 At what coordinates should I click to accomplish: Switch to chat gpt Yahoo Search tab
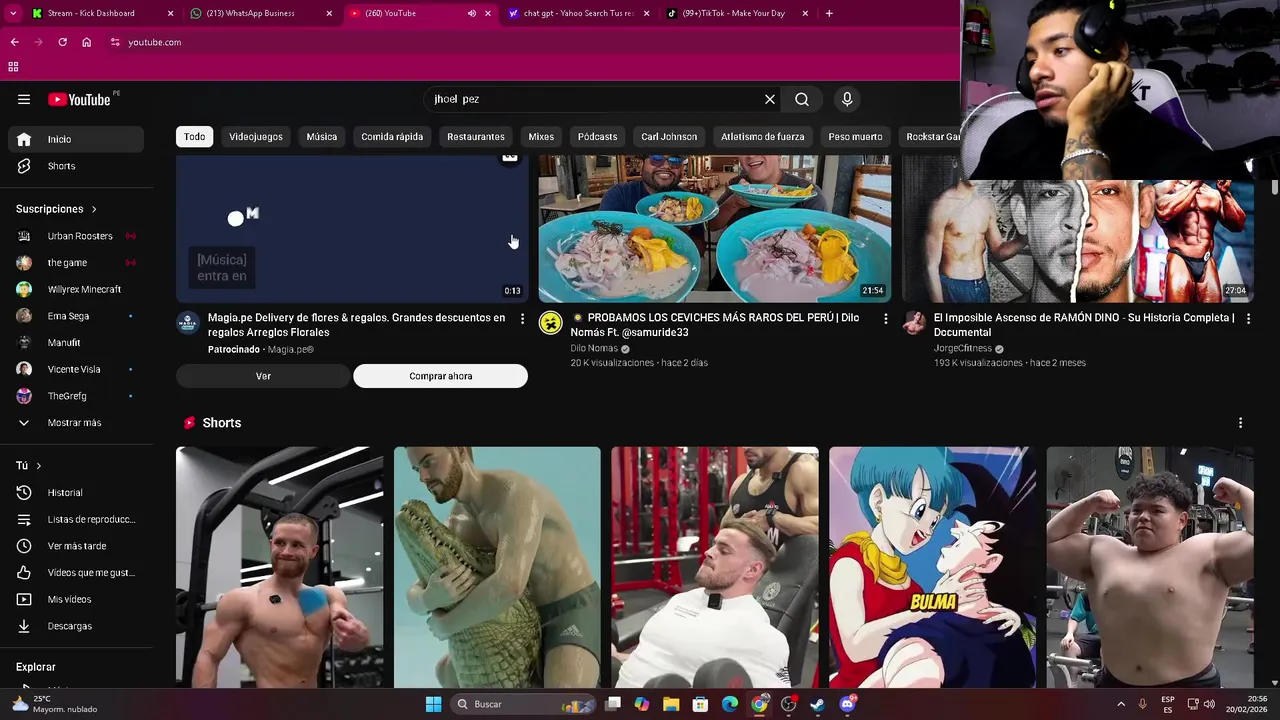pos(578,13)
